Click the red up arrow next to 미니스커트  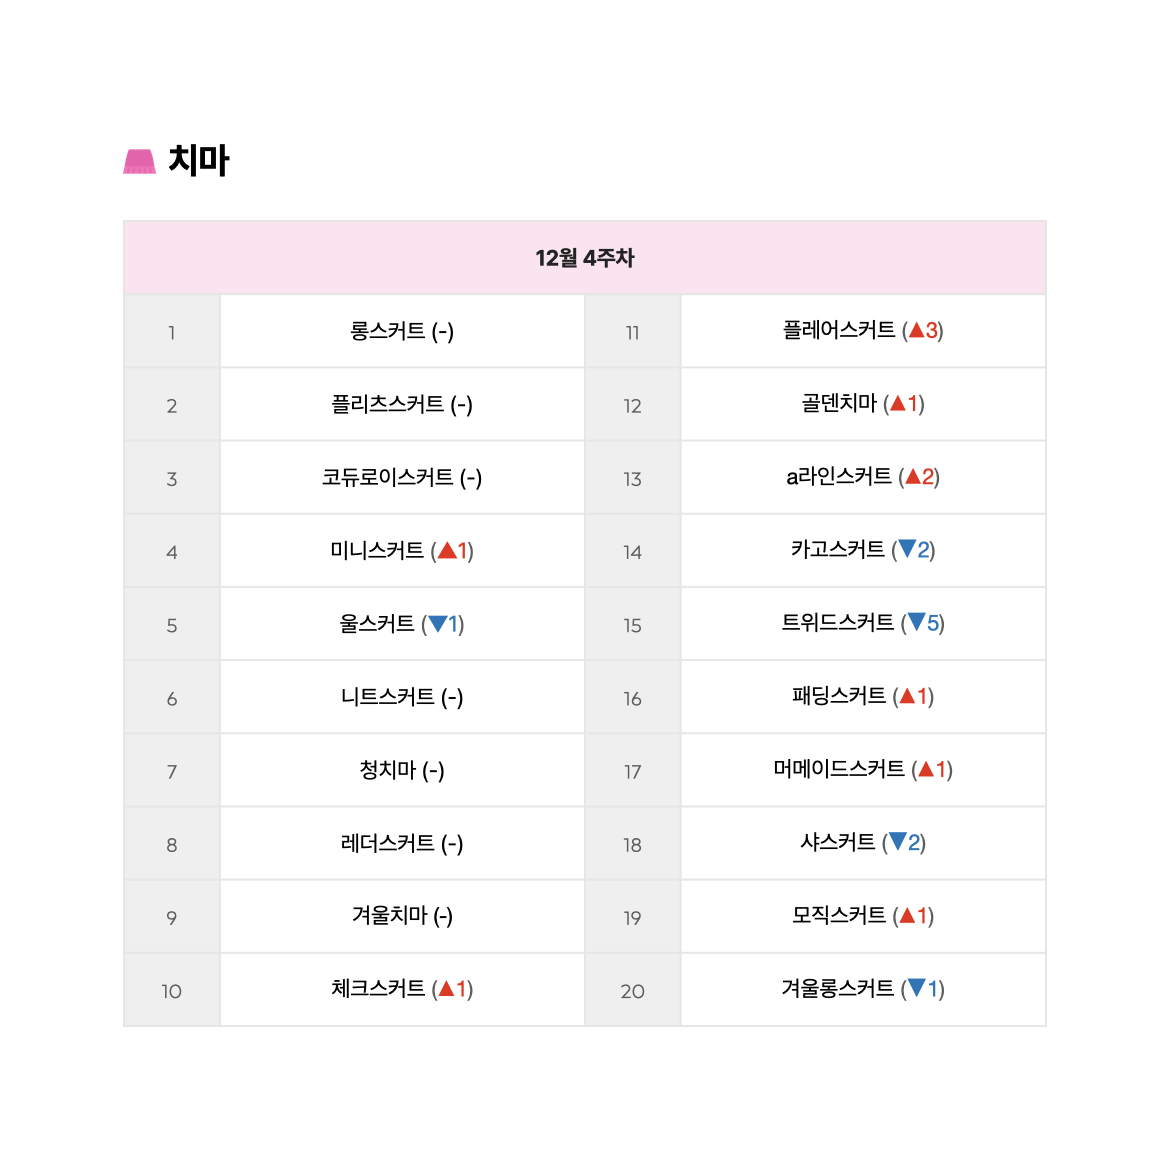(x=447, y=551)
